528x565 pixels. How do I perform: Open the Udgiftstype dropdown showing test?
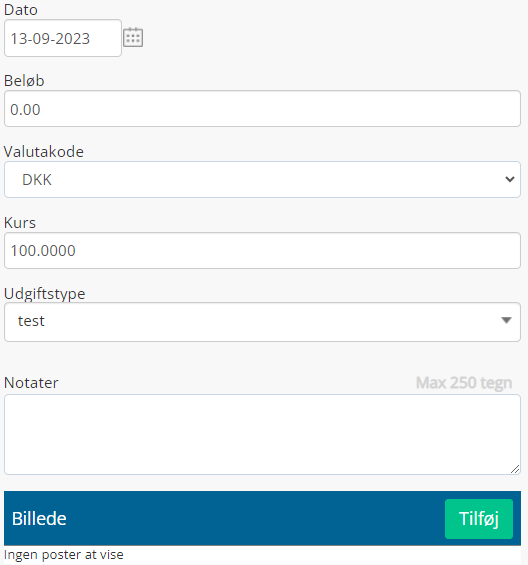(x=262, y=322)
